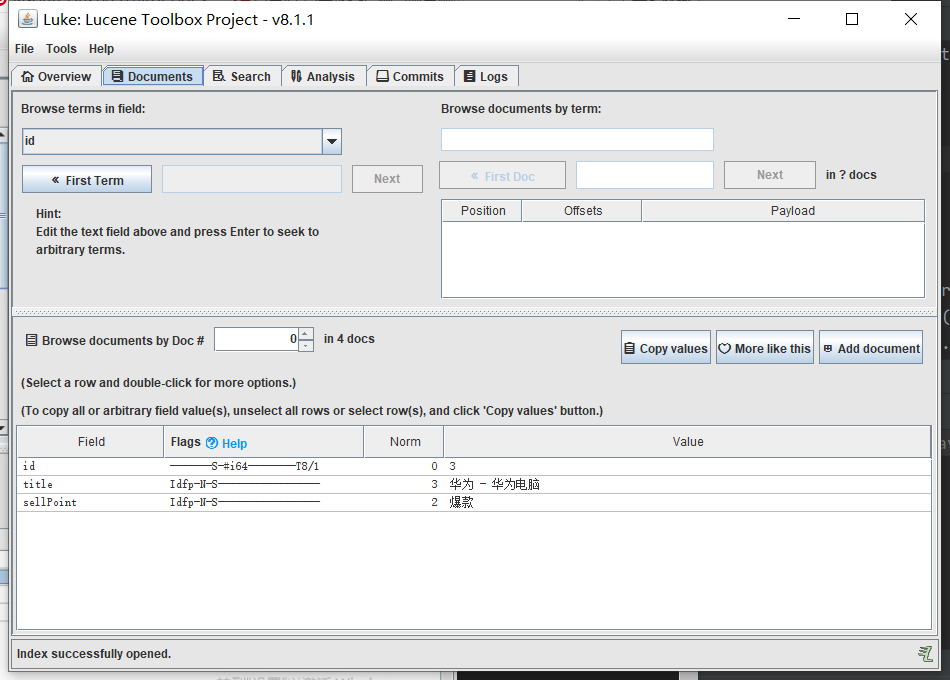Click Next button for terms
Screen dimensions: 950x680
(x=387, y=179)
